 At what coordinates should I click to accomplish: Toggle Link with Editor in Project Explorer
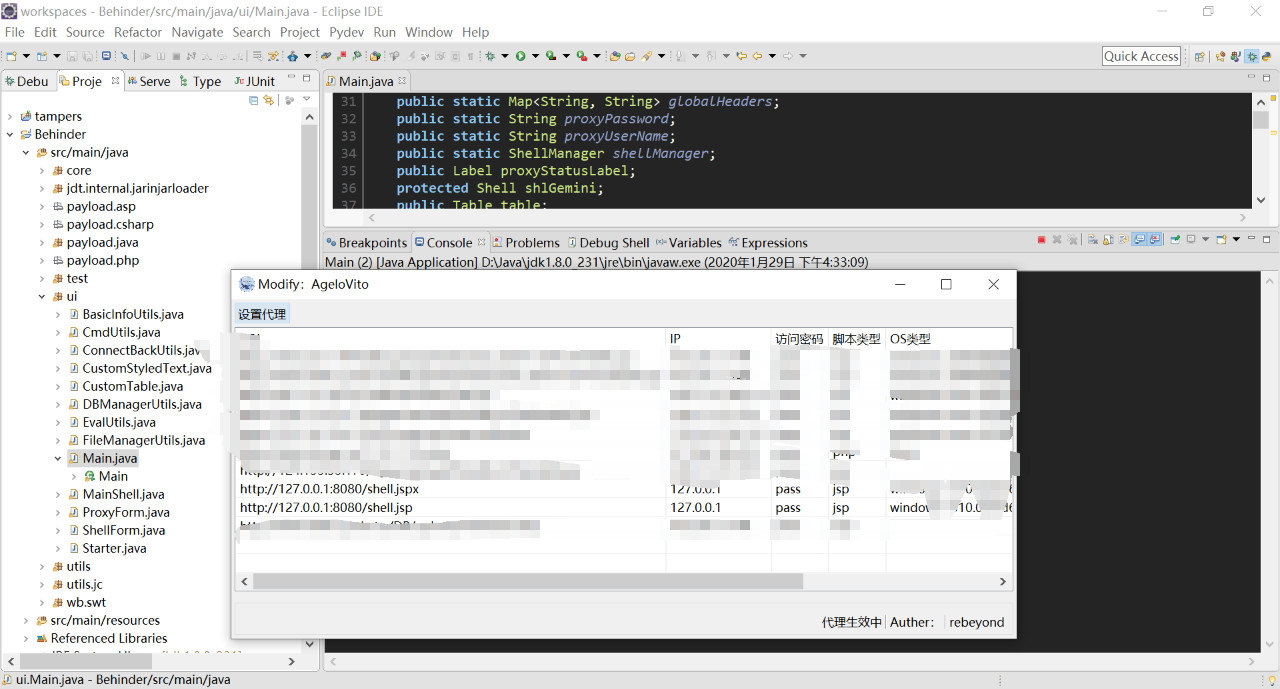tap(268, 100)
